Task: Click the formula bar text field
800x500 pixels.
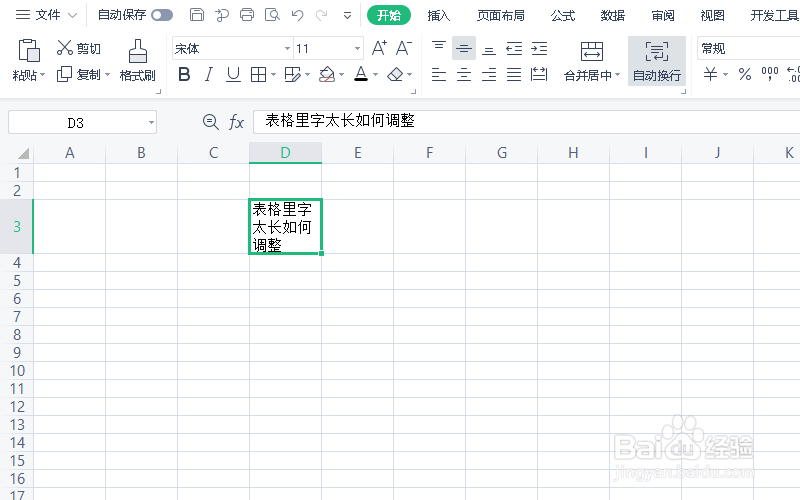Action: point(527,121)
